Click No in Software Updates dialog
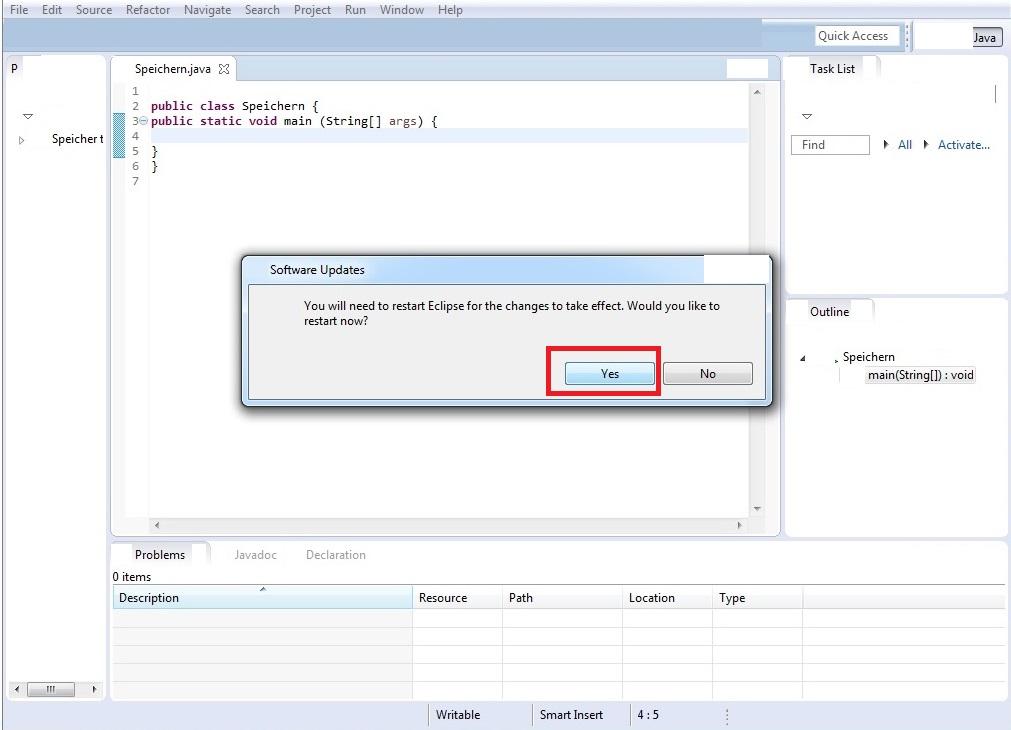Viewport: 1011px width, 730px height. pos(707,373)
